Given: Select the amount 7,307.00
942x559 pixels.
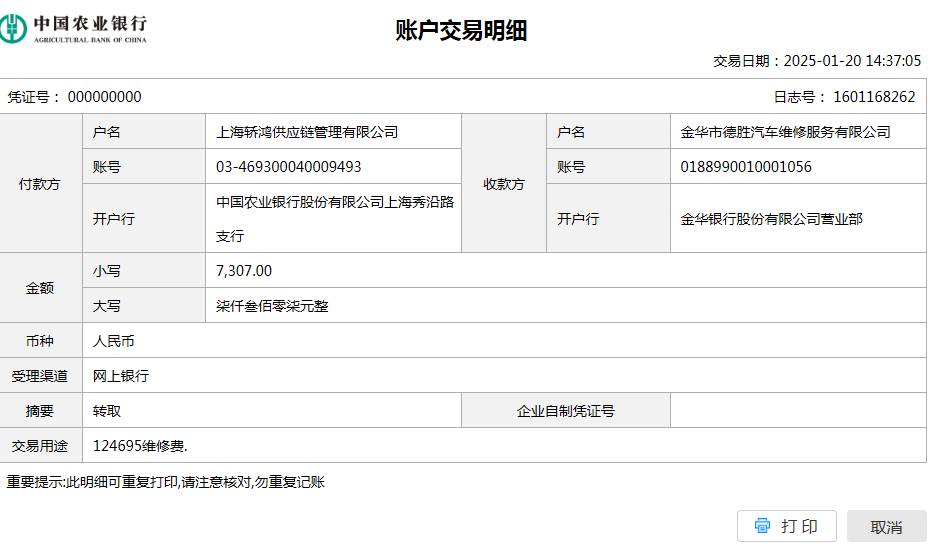Looking at the screenshot, I should (x=244, y=271).
